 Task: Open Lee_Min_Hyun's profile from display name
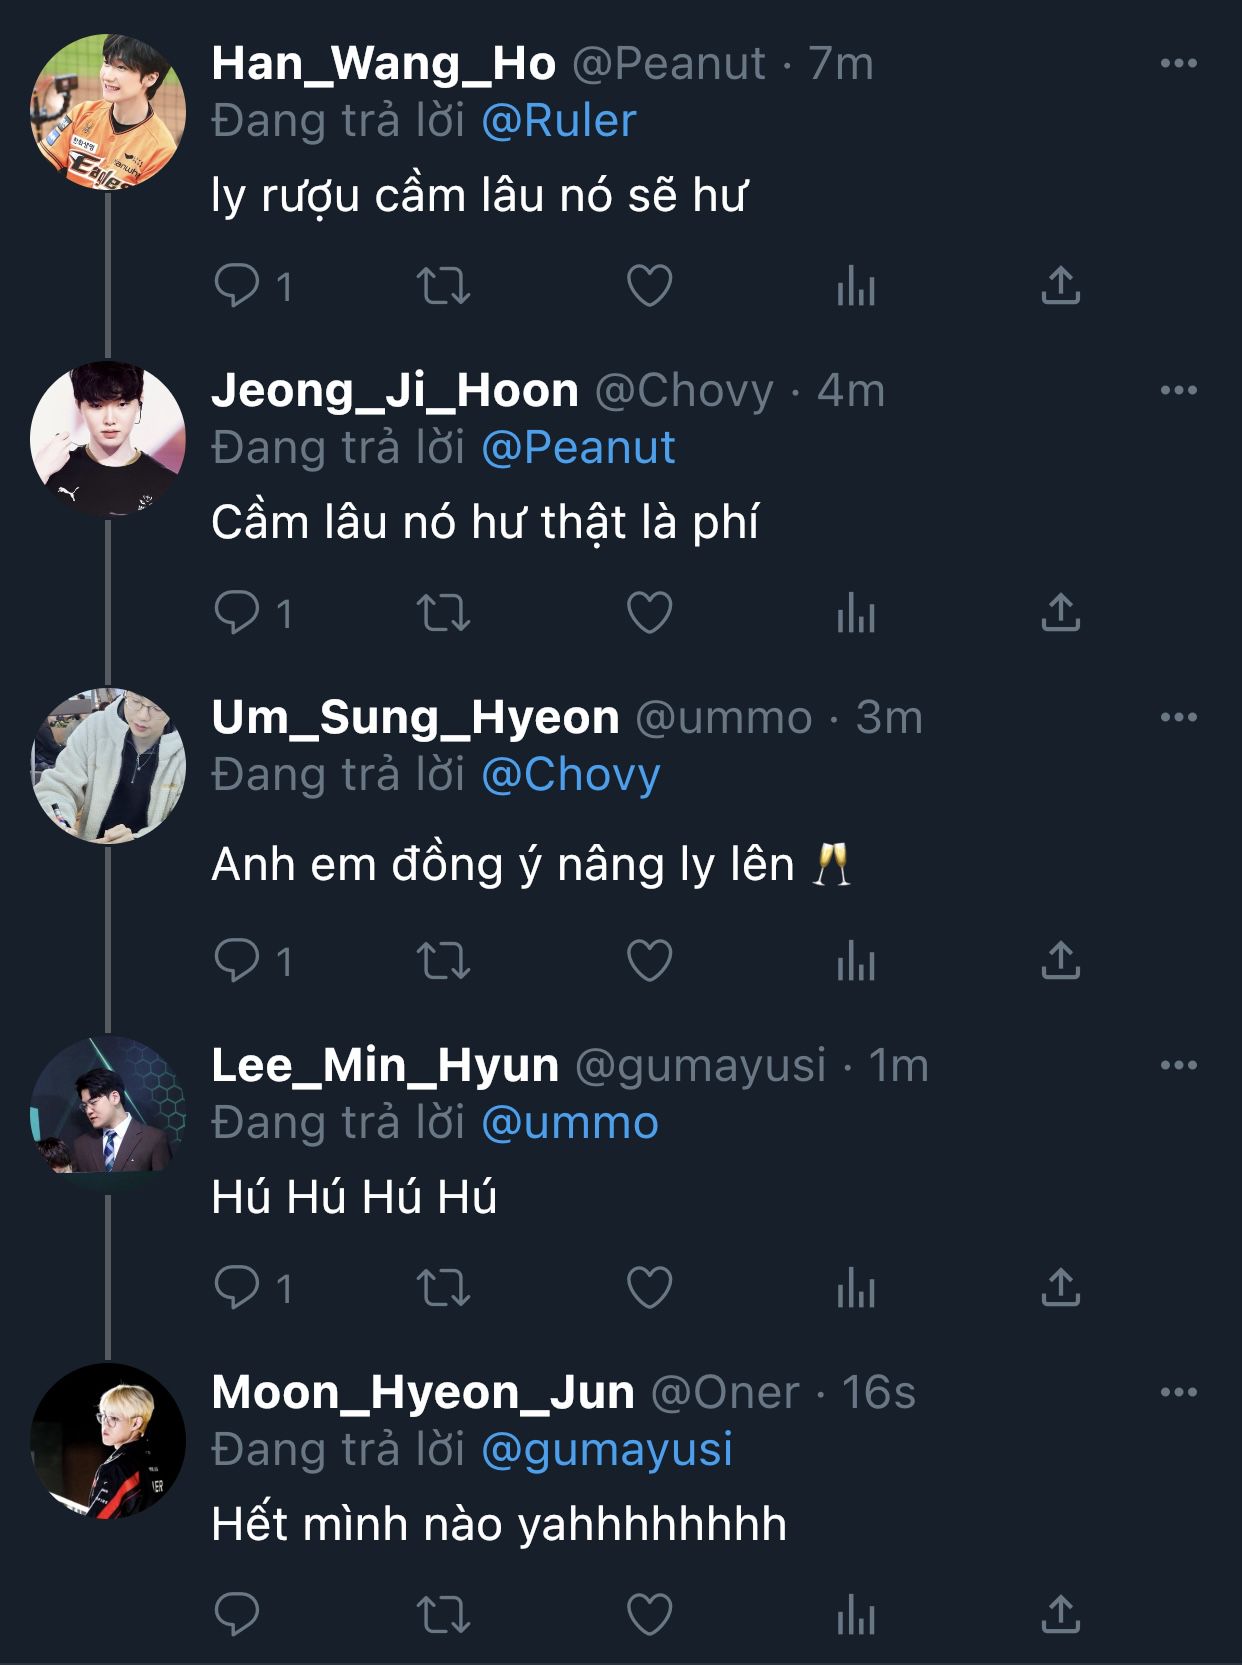[385, 1066]
